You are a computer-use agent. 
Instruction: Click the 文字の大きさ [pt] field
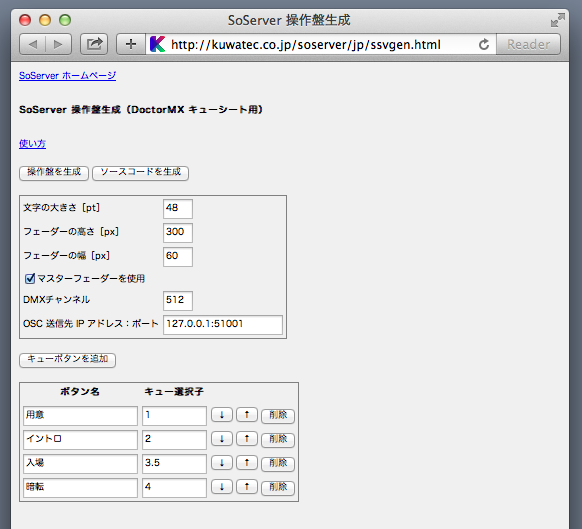click(x=178, y=209)
